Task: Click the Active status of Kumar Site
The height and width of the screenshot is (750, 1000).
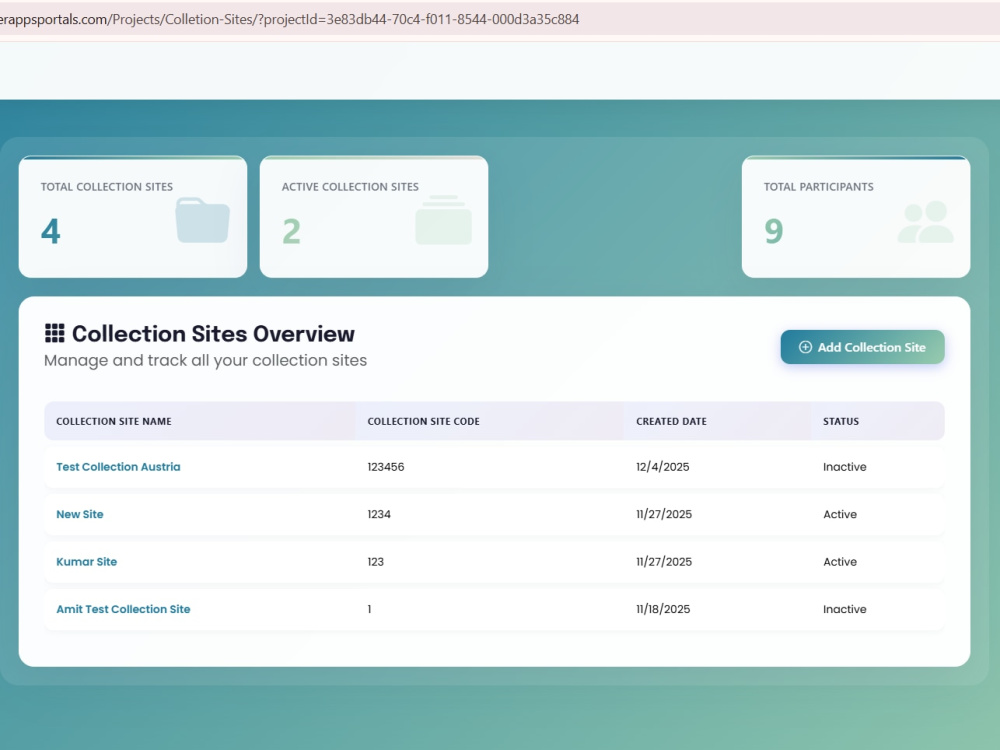Action: pos(840,562)
